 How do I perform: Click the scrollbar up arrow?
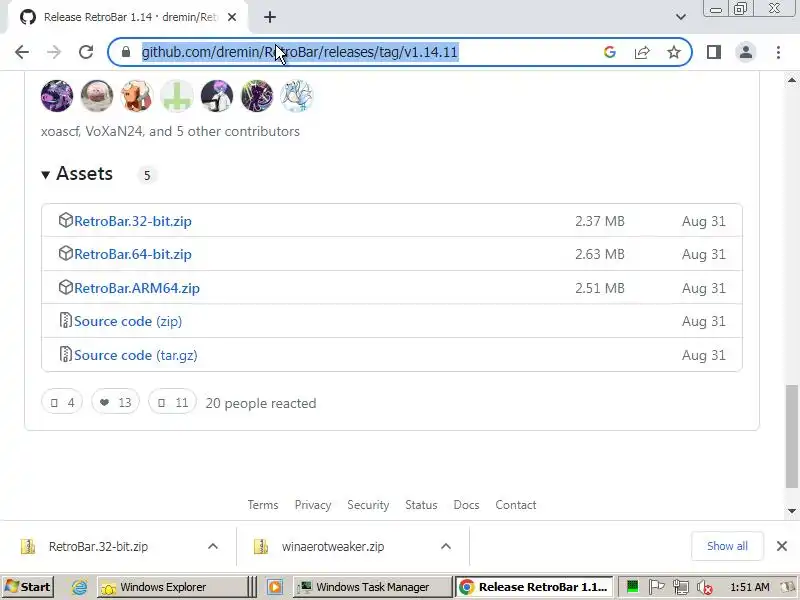click(x=792, y=80)
